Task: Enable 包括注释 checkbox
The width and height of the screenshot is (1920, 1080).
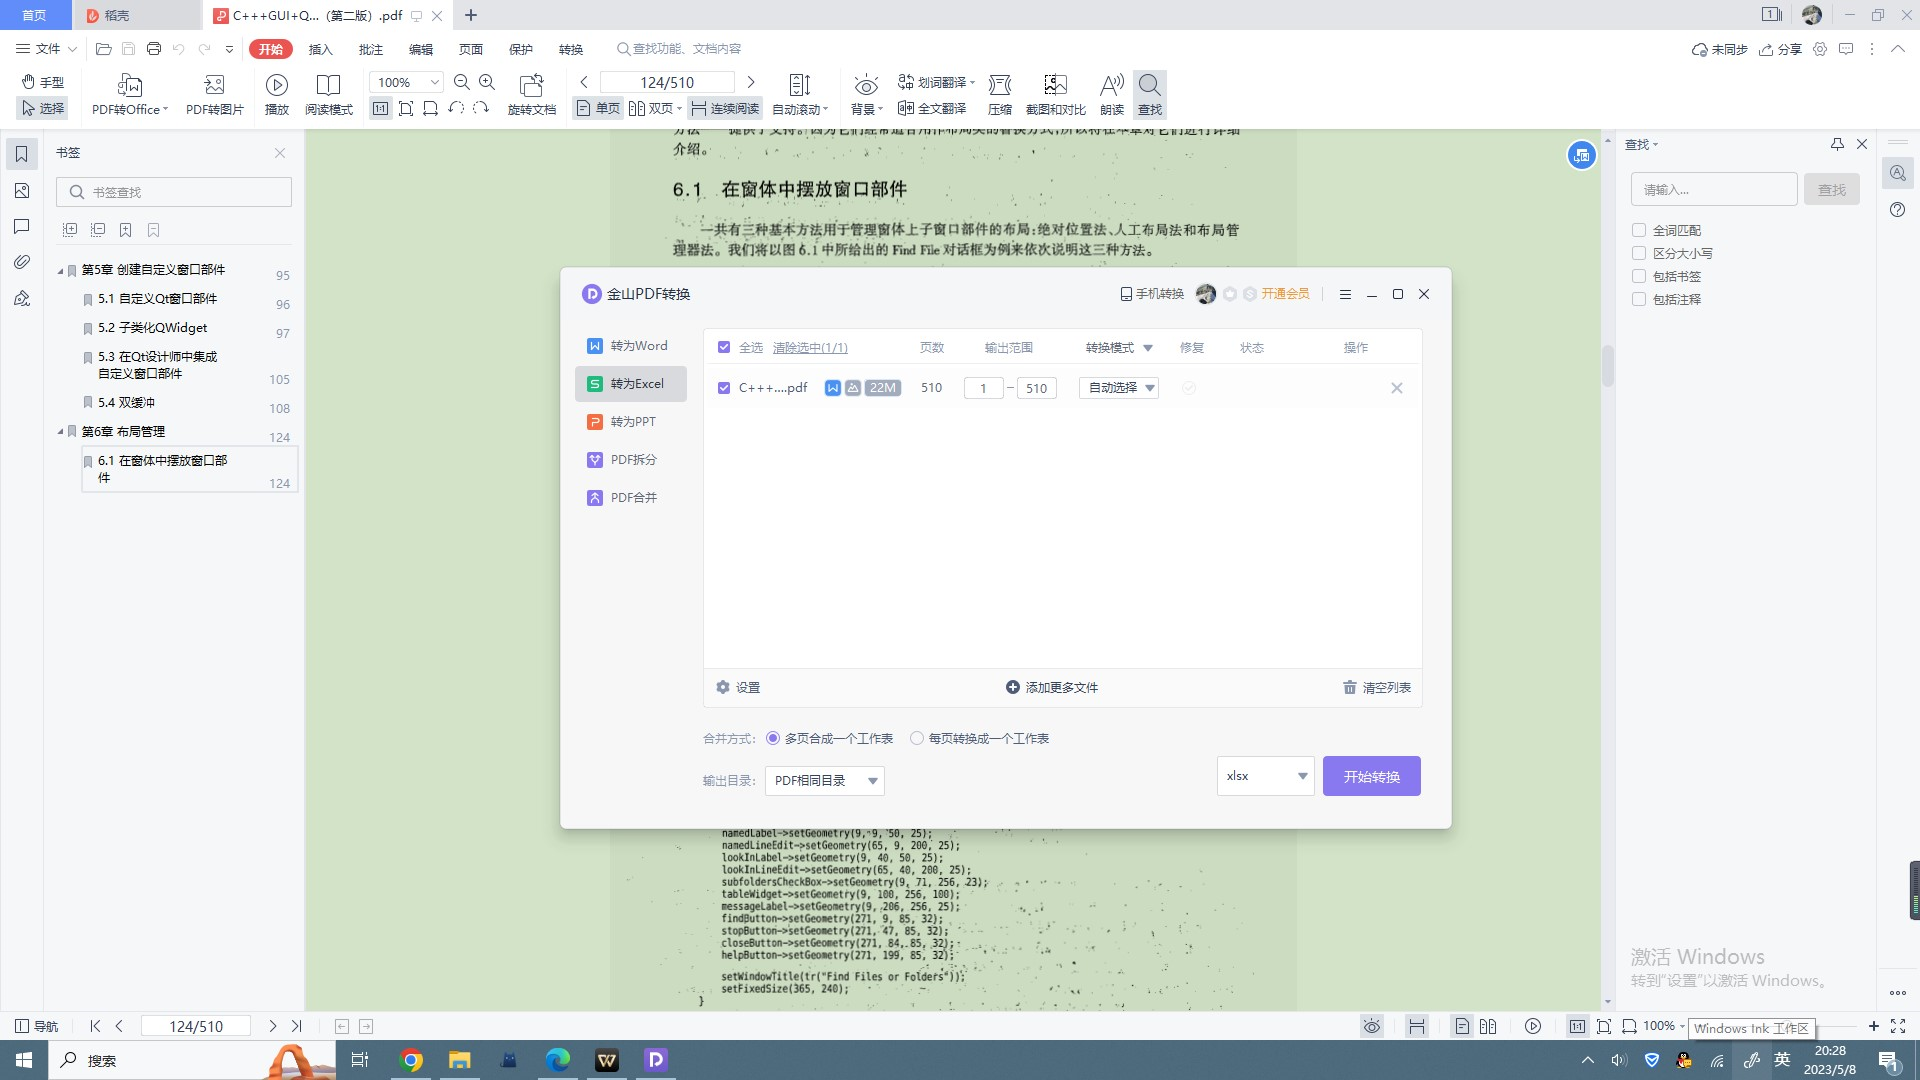Action: [1639, 299]
